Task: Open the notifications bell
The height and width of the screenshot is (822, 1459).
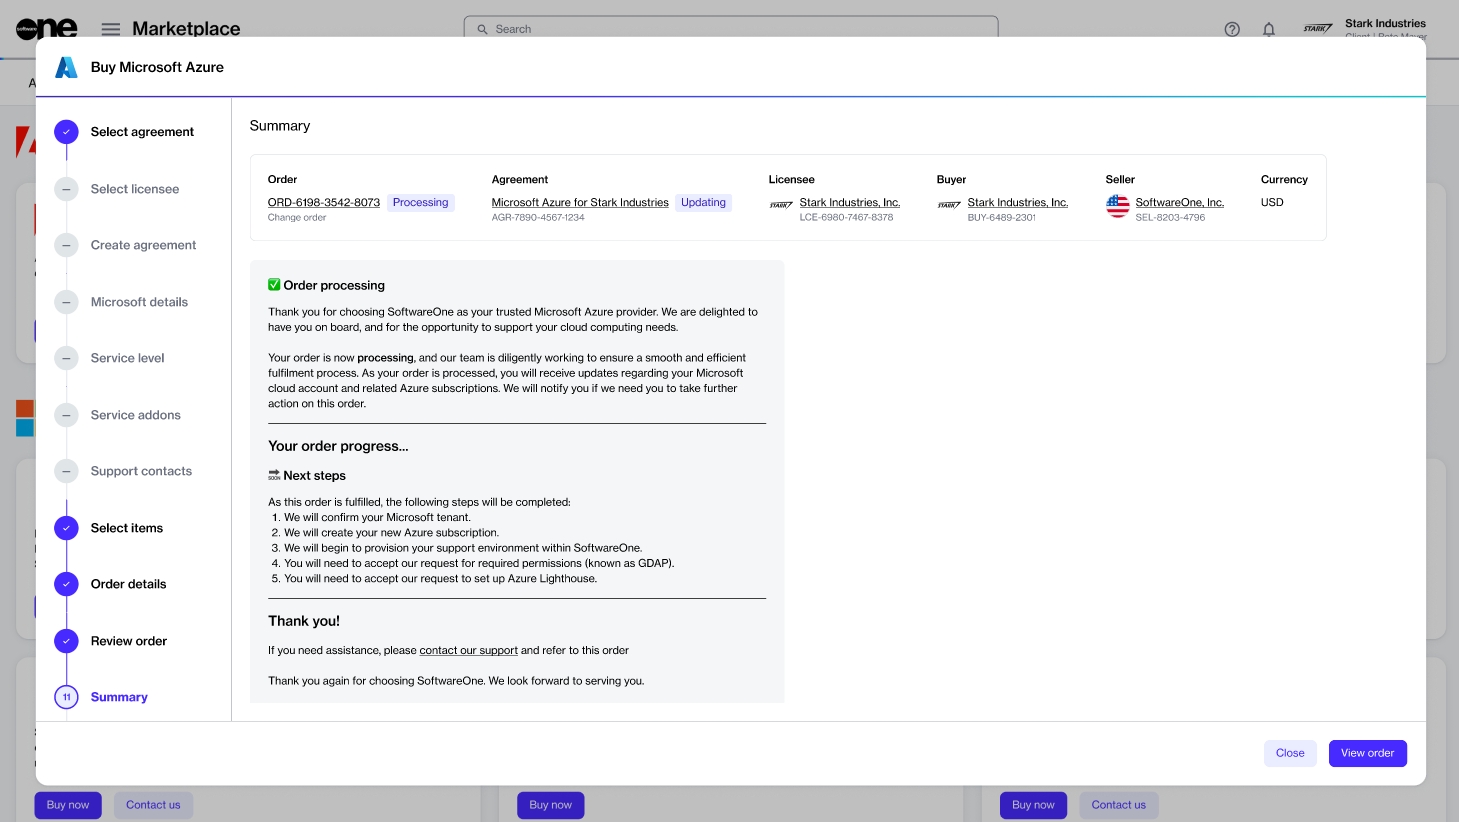Action: click(1268, 29)
